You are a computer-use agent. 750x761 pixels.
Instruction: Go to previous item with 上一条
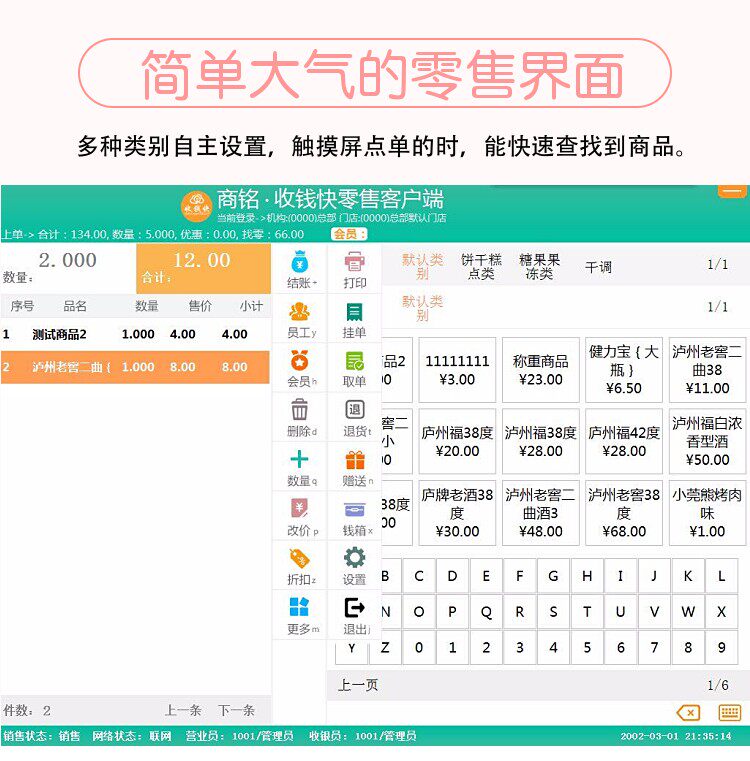[x=183, y=711]
